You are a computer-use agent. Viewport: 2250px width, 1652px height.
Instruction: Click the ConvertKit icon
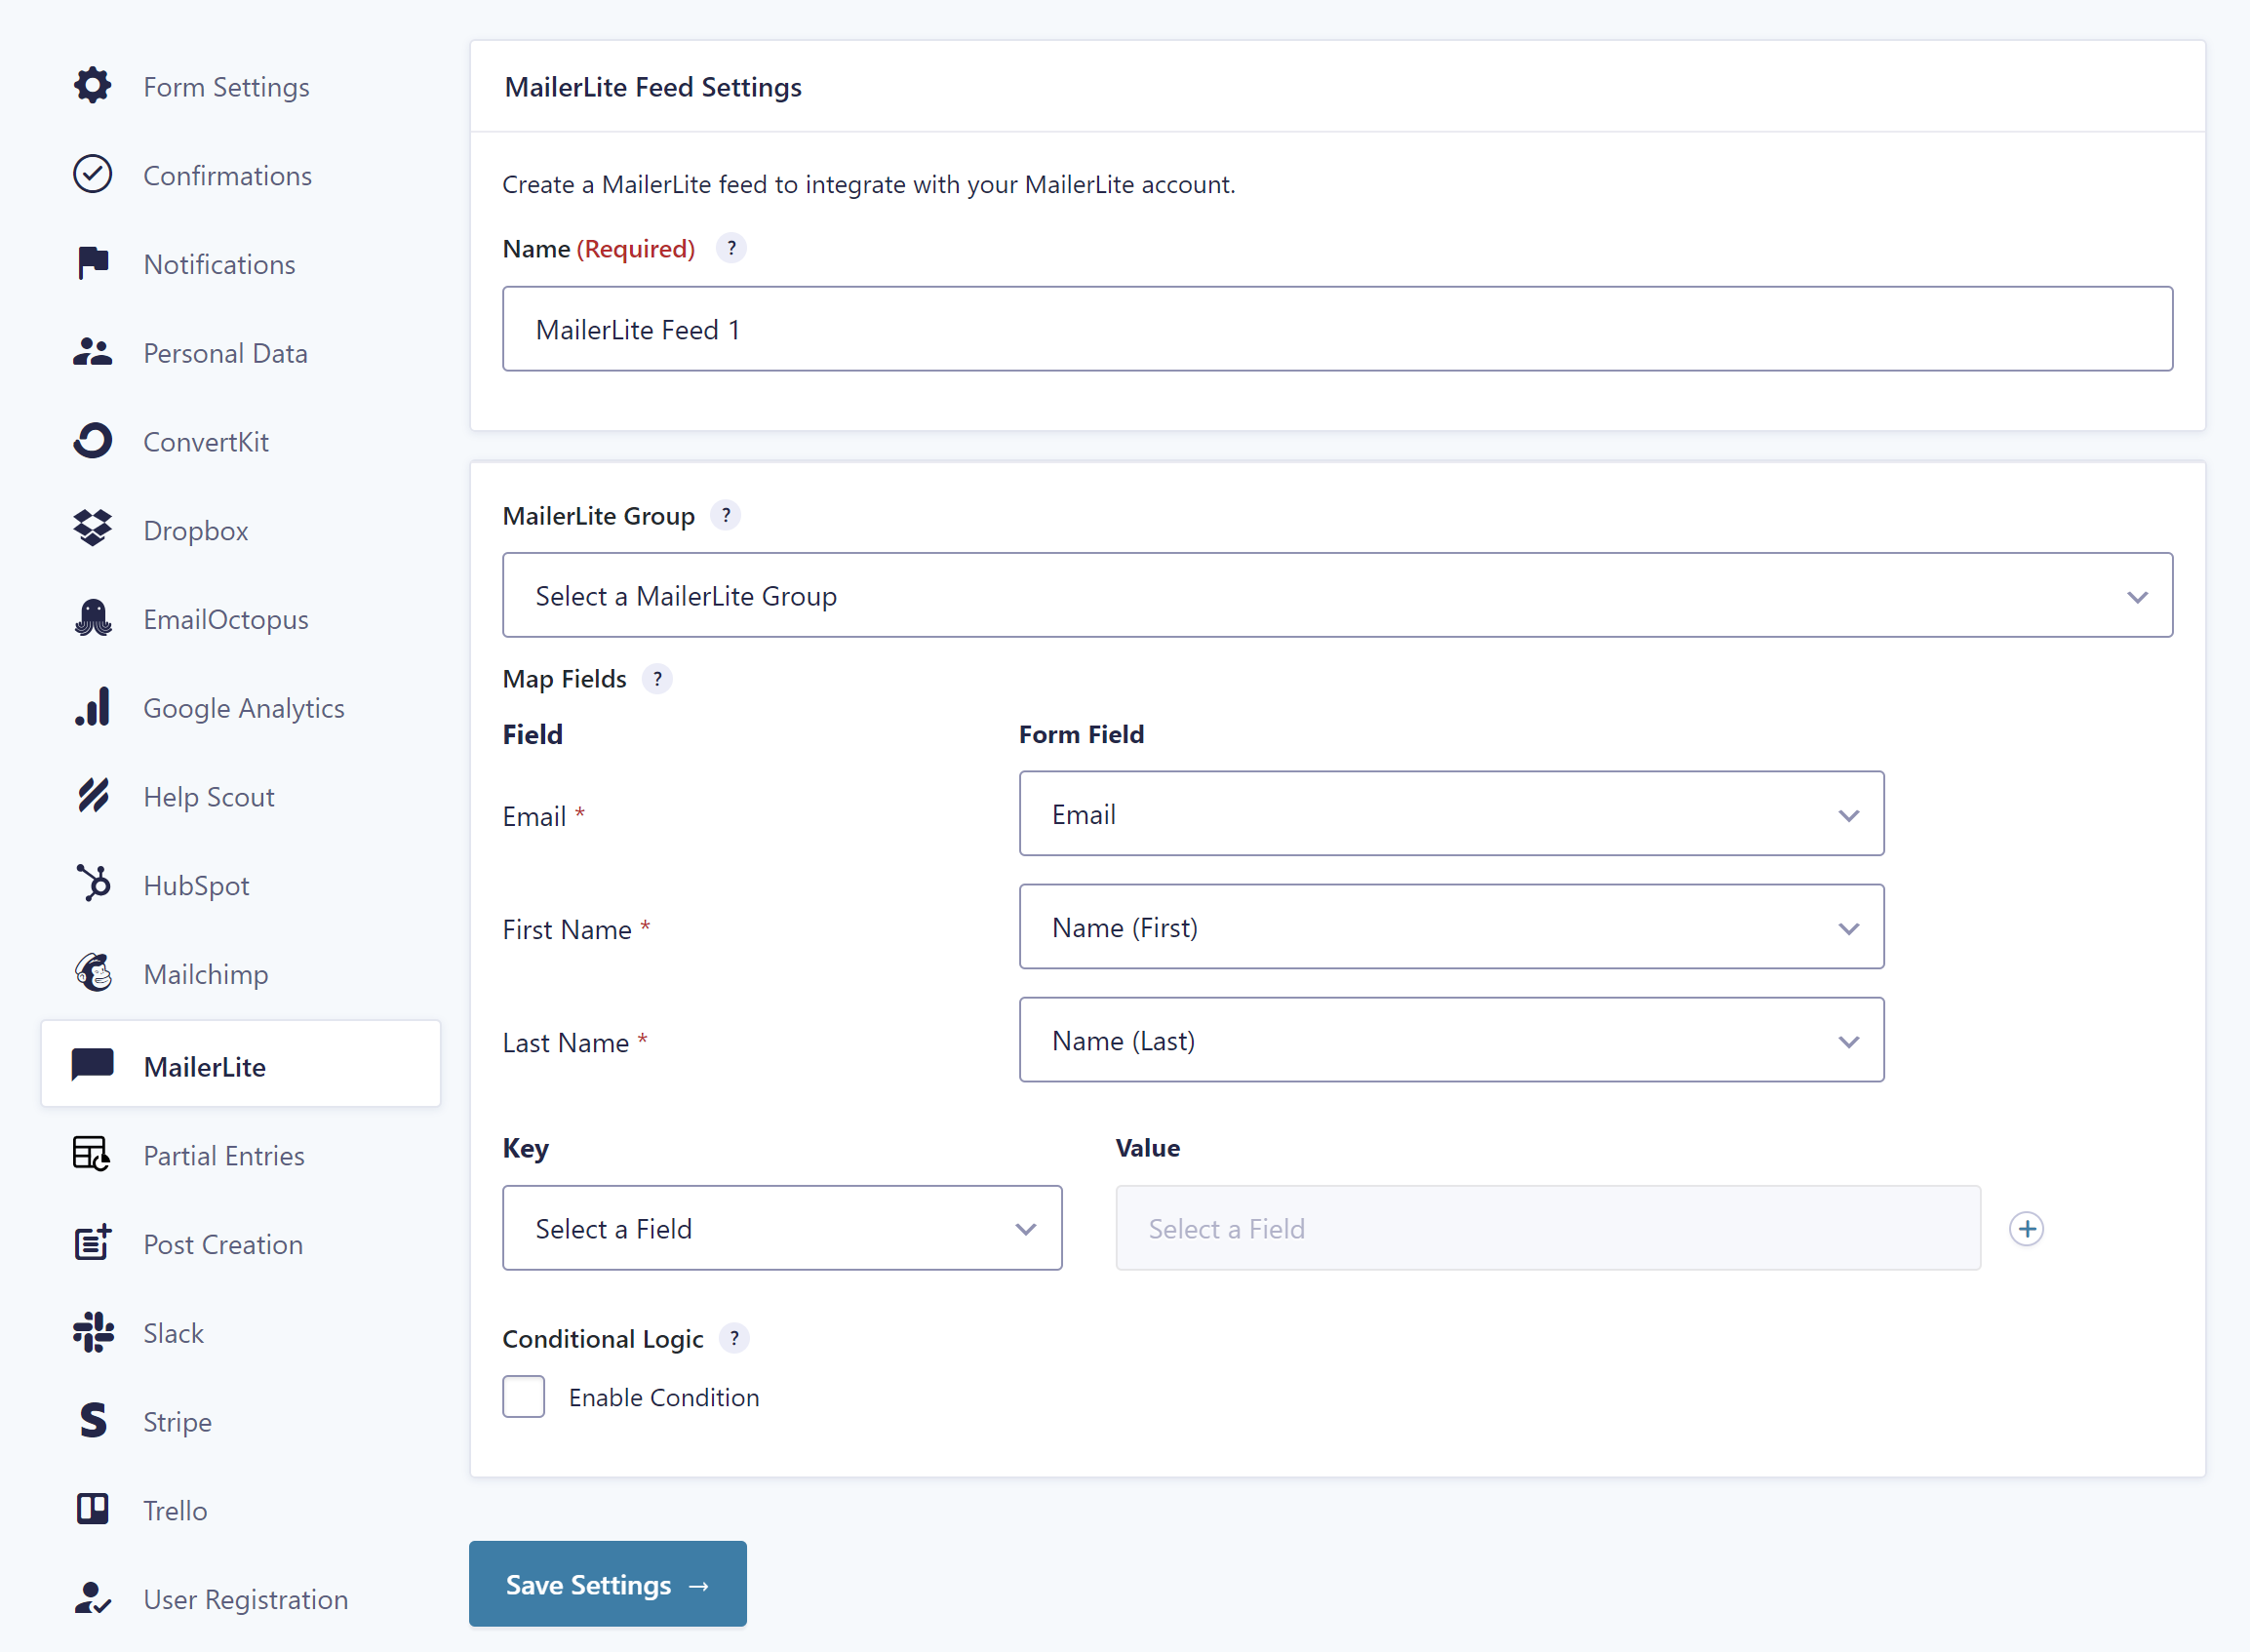tap(95, 440)
